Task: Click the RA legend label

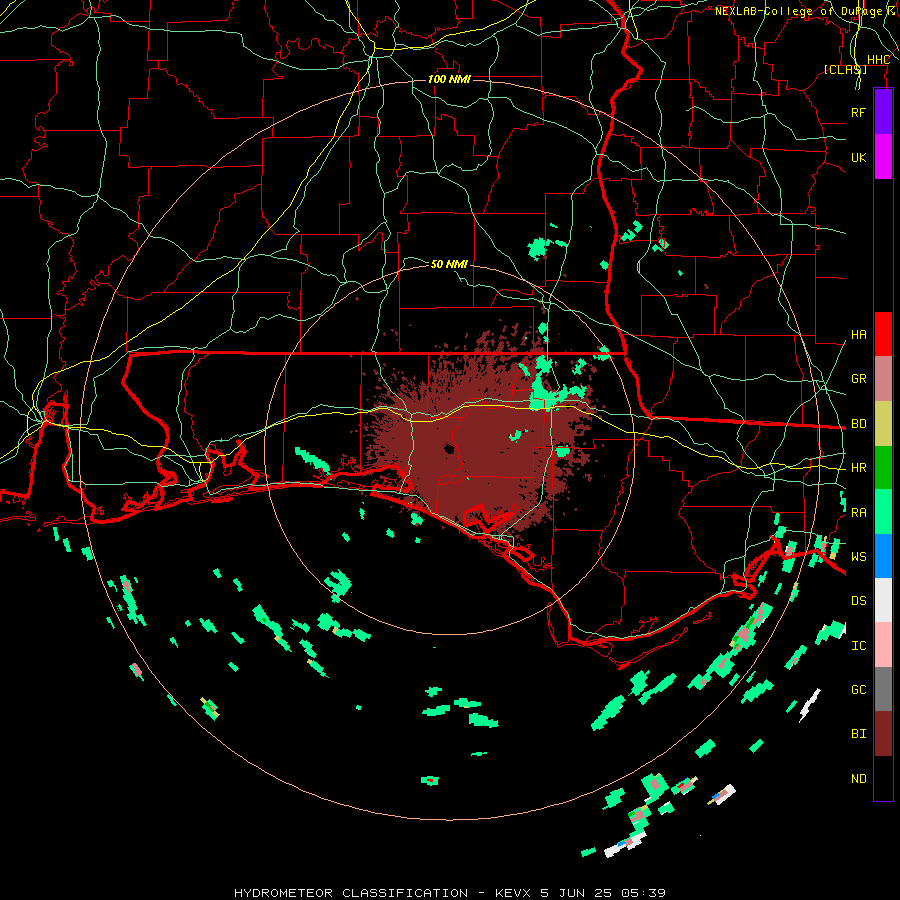Action: [859, 513]
